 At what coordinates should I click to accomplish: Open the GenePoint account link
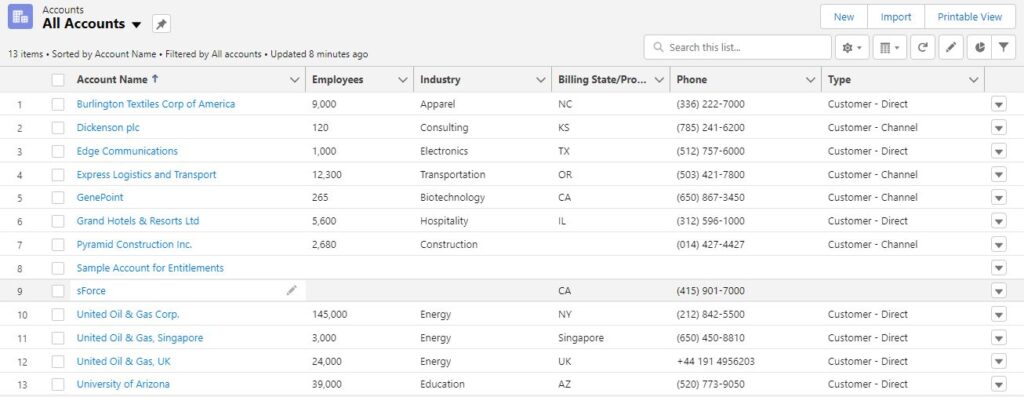coord(100,197)
